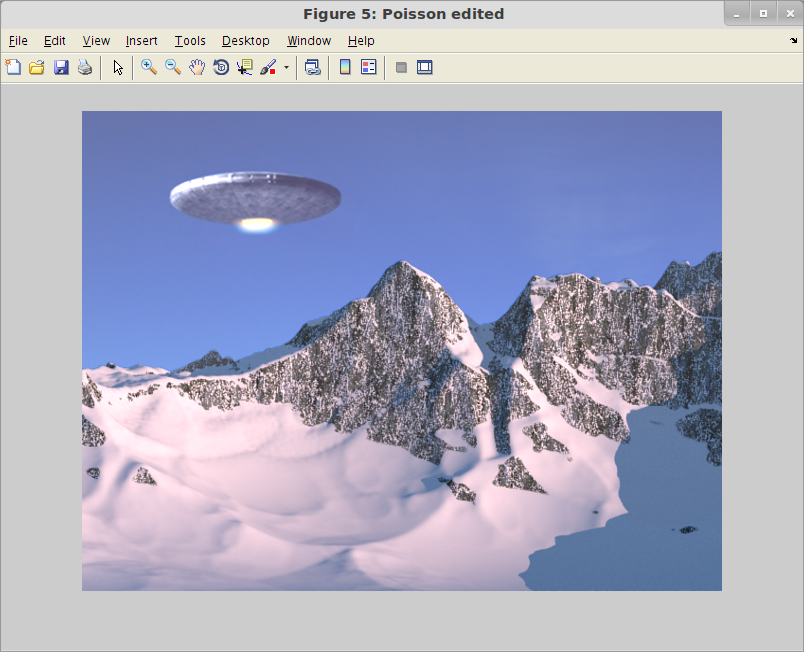
Task: Maximize the Figure 5 window
Action: pyautogui.click(x=763, y=13)
